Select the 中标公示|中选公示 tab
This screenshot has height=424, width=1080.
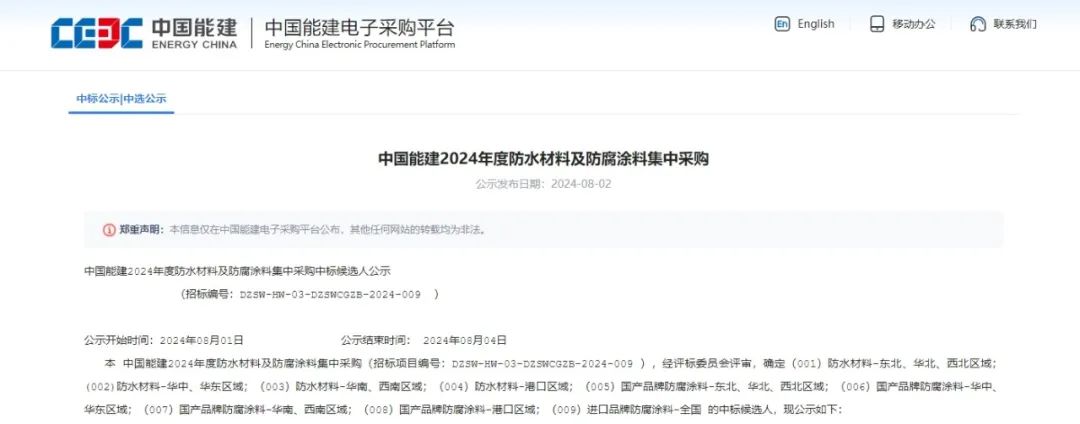(121, 98)
